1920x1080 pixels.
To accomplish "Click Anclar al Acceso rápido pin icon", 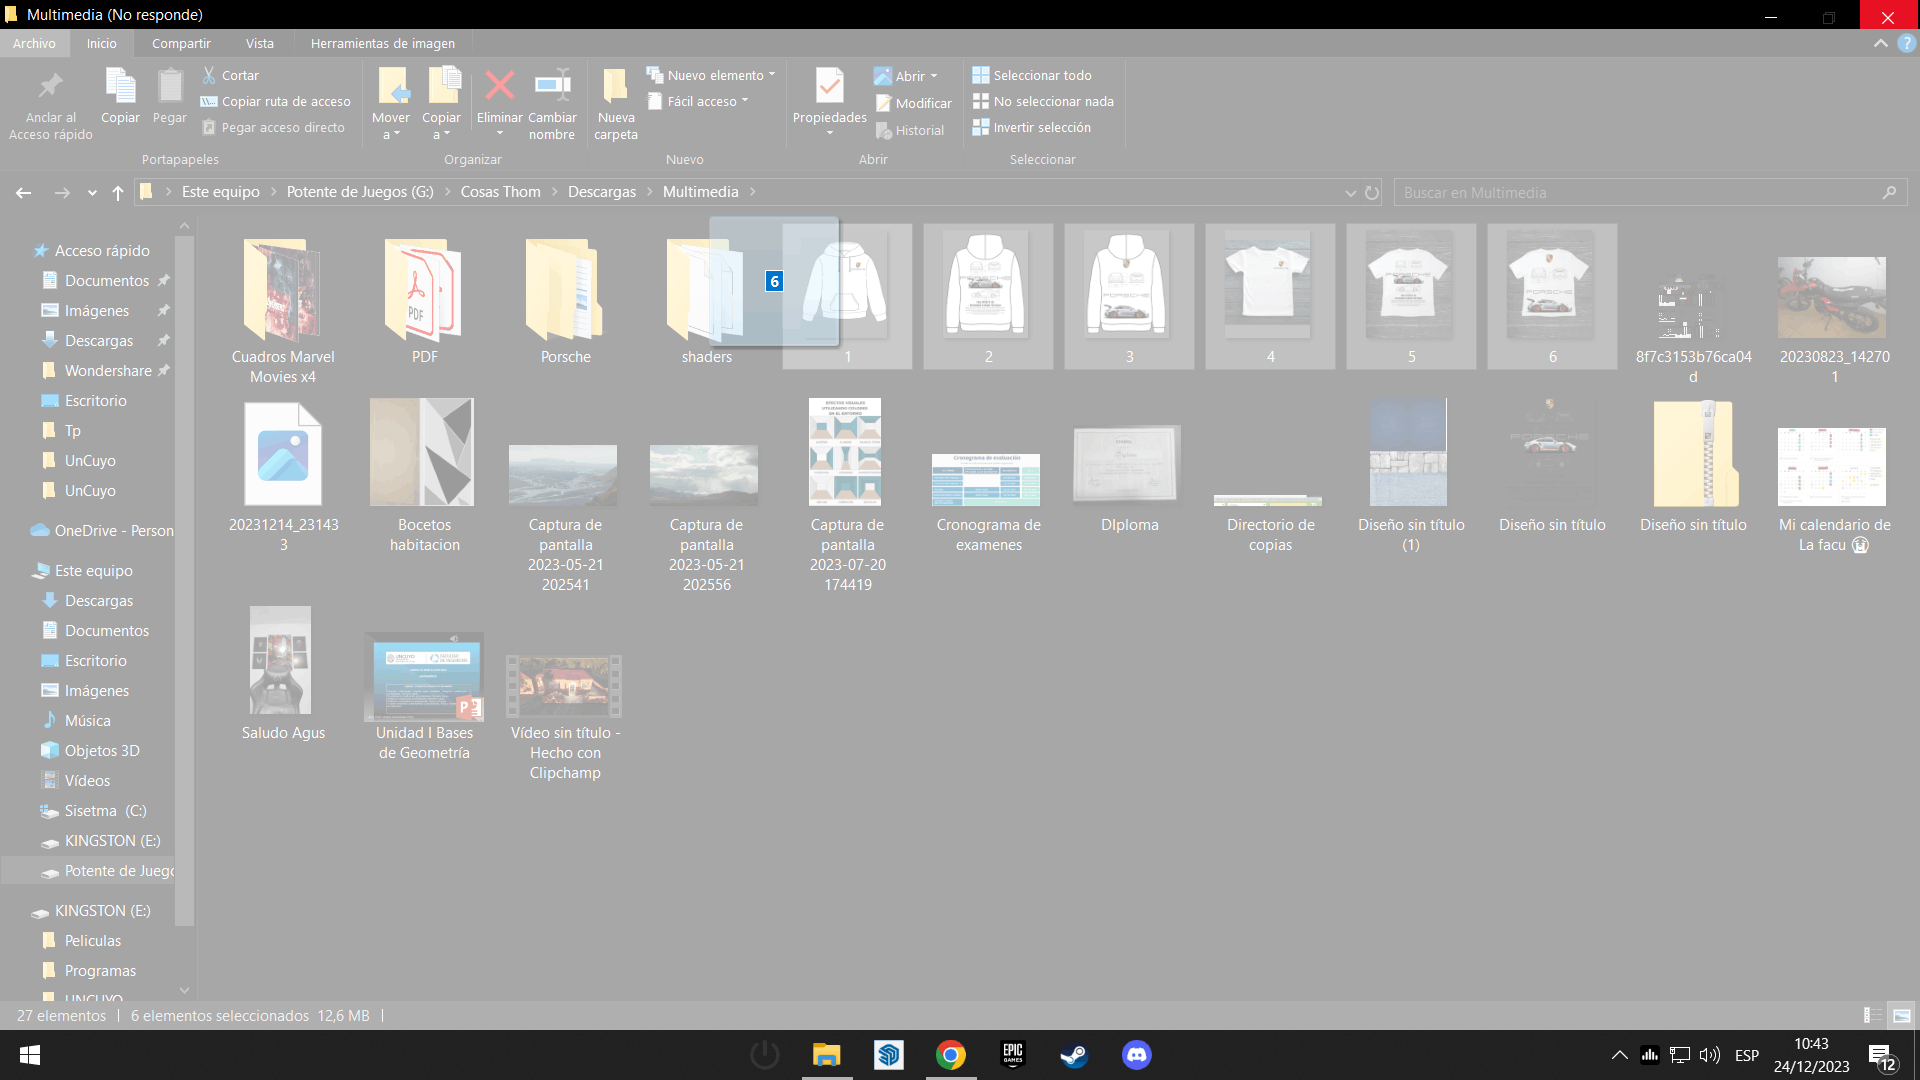I will pyautogui.click(x=50, y=87).
